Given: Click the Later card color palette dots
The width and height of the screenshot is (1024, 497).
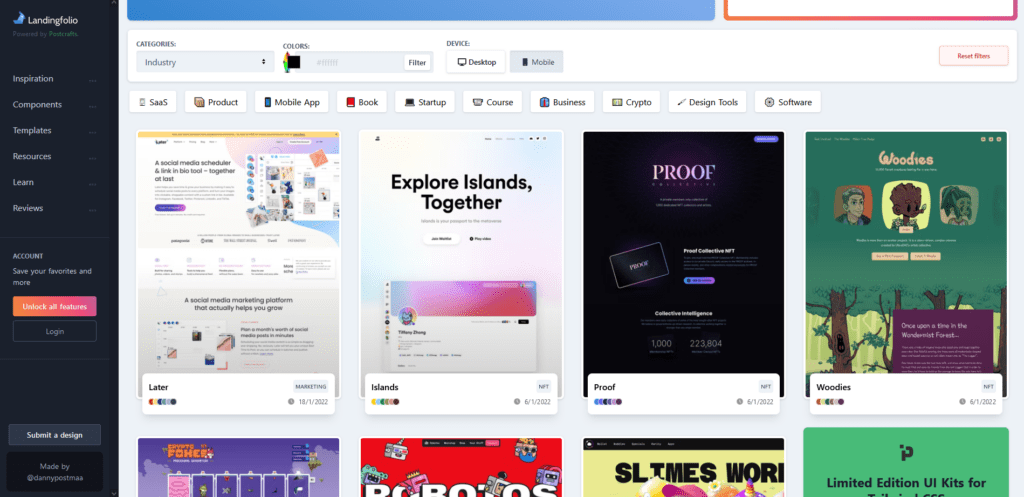Looking at the screenshot, I should pyautogui.click(x=163, y=402).
